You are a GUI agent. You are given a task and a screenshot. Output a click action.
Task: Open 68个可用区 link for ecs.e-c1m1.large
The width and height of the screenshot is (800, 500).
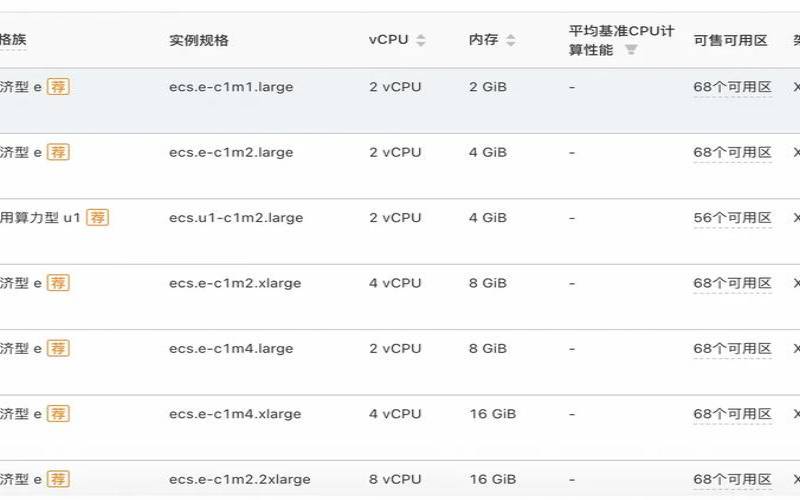point(732,88)
